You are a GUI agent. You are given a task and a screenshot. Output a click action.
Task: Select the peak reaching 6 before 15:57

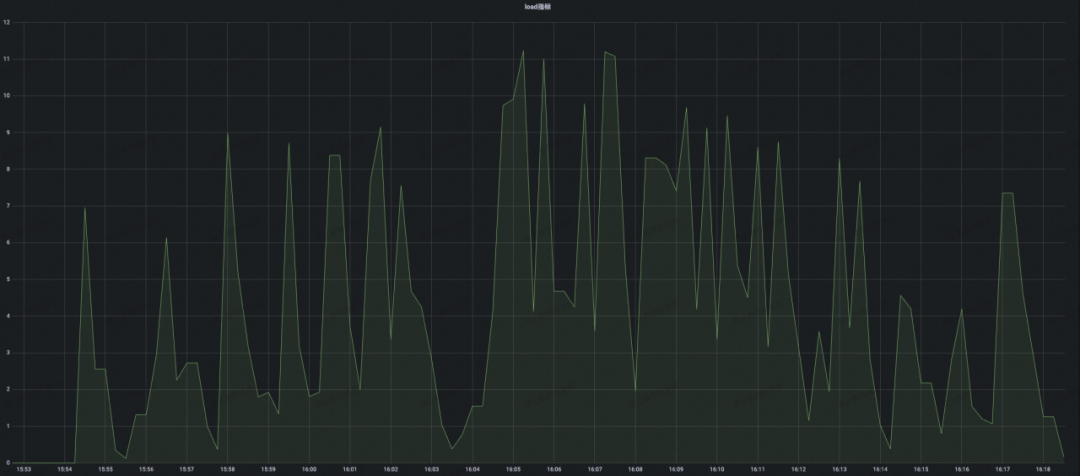[x=166, y=239]
